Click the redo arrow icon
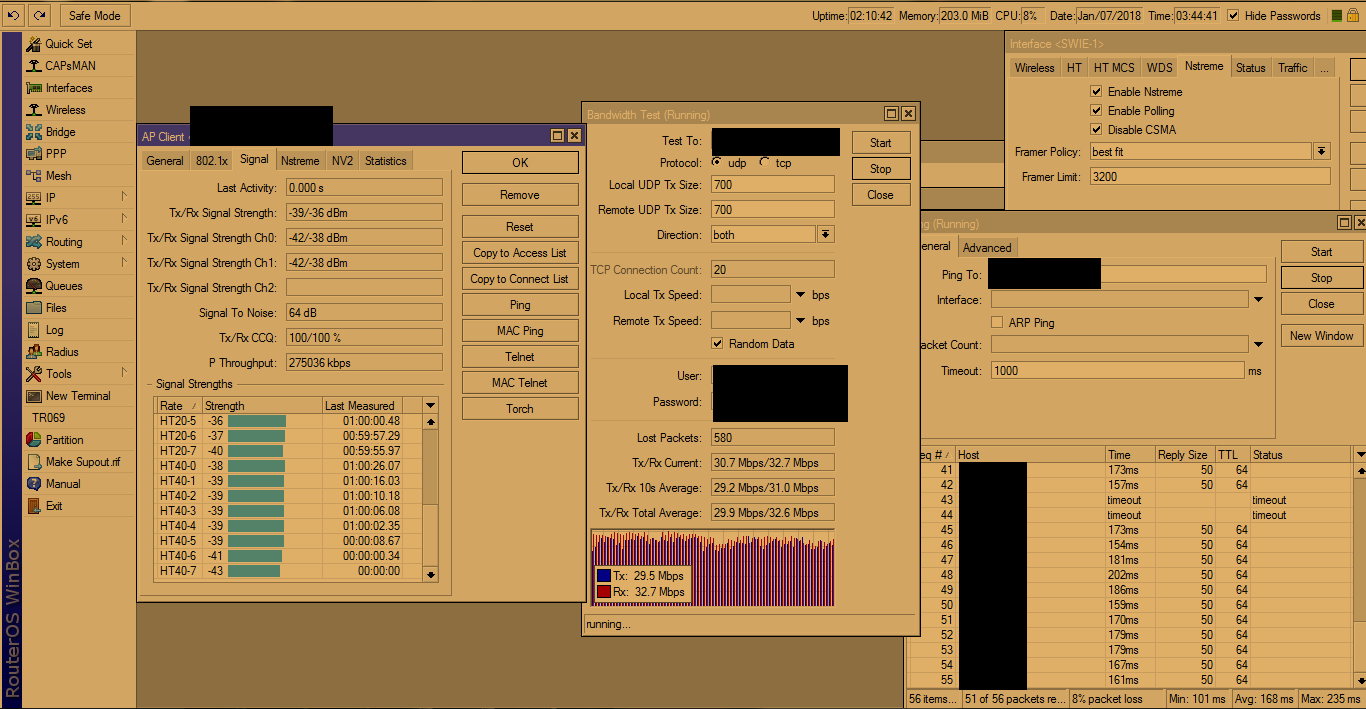1366x709 pixels. pyautogui.click(x=39, y=15)
